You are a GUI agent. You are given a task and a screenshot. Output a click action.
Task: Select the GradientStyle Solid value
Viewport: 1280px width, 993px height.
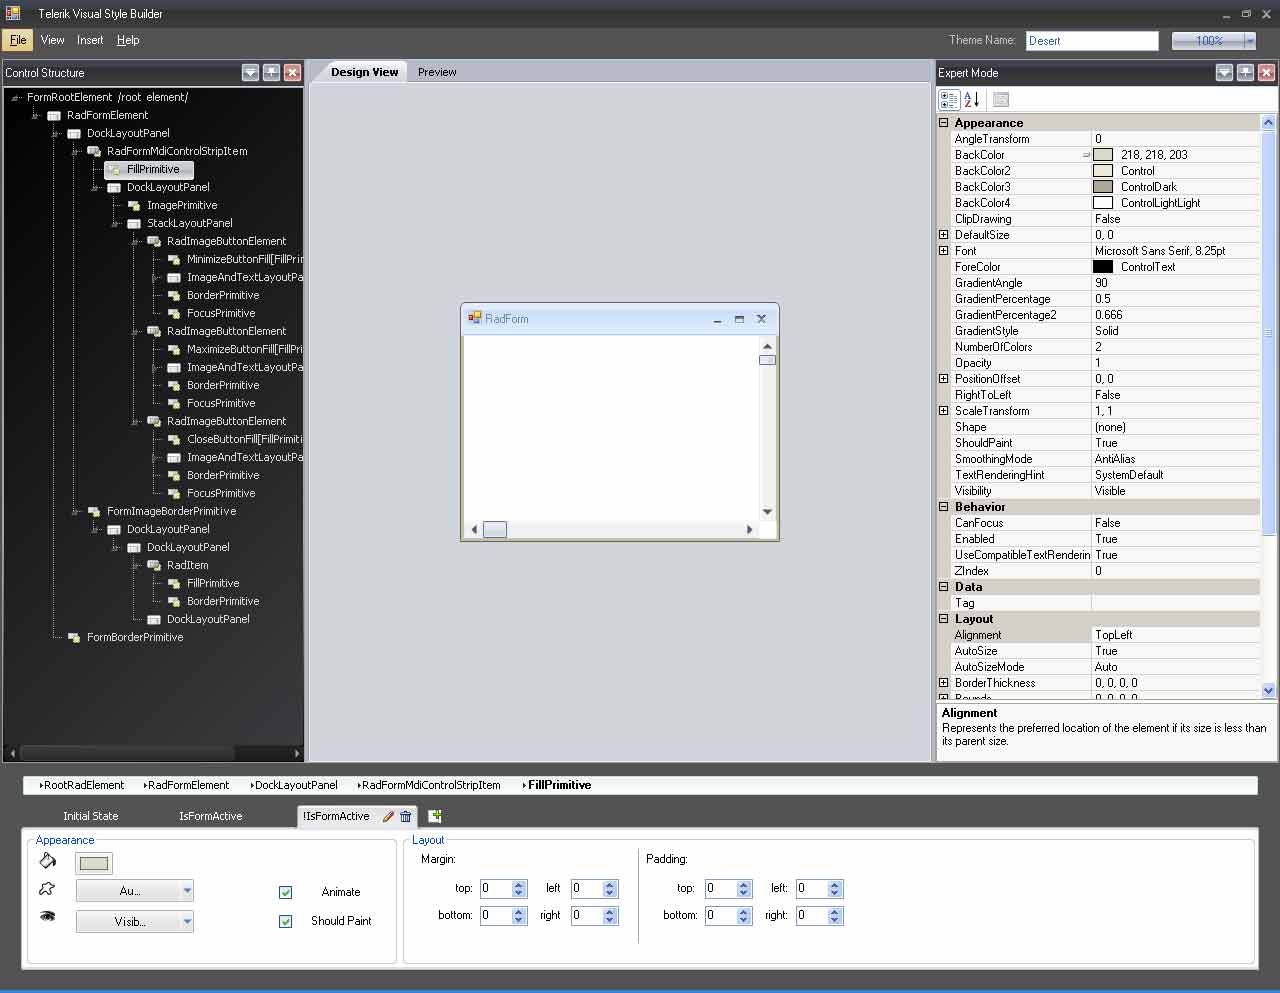point(1176,331)
